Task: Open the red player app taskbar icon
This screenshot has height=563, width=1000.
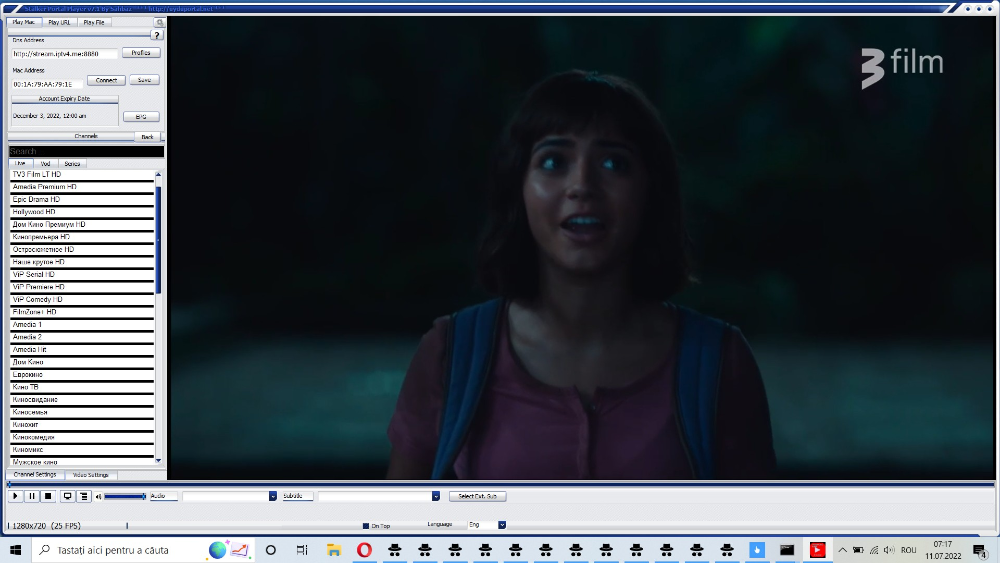Action: point(817,550)
